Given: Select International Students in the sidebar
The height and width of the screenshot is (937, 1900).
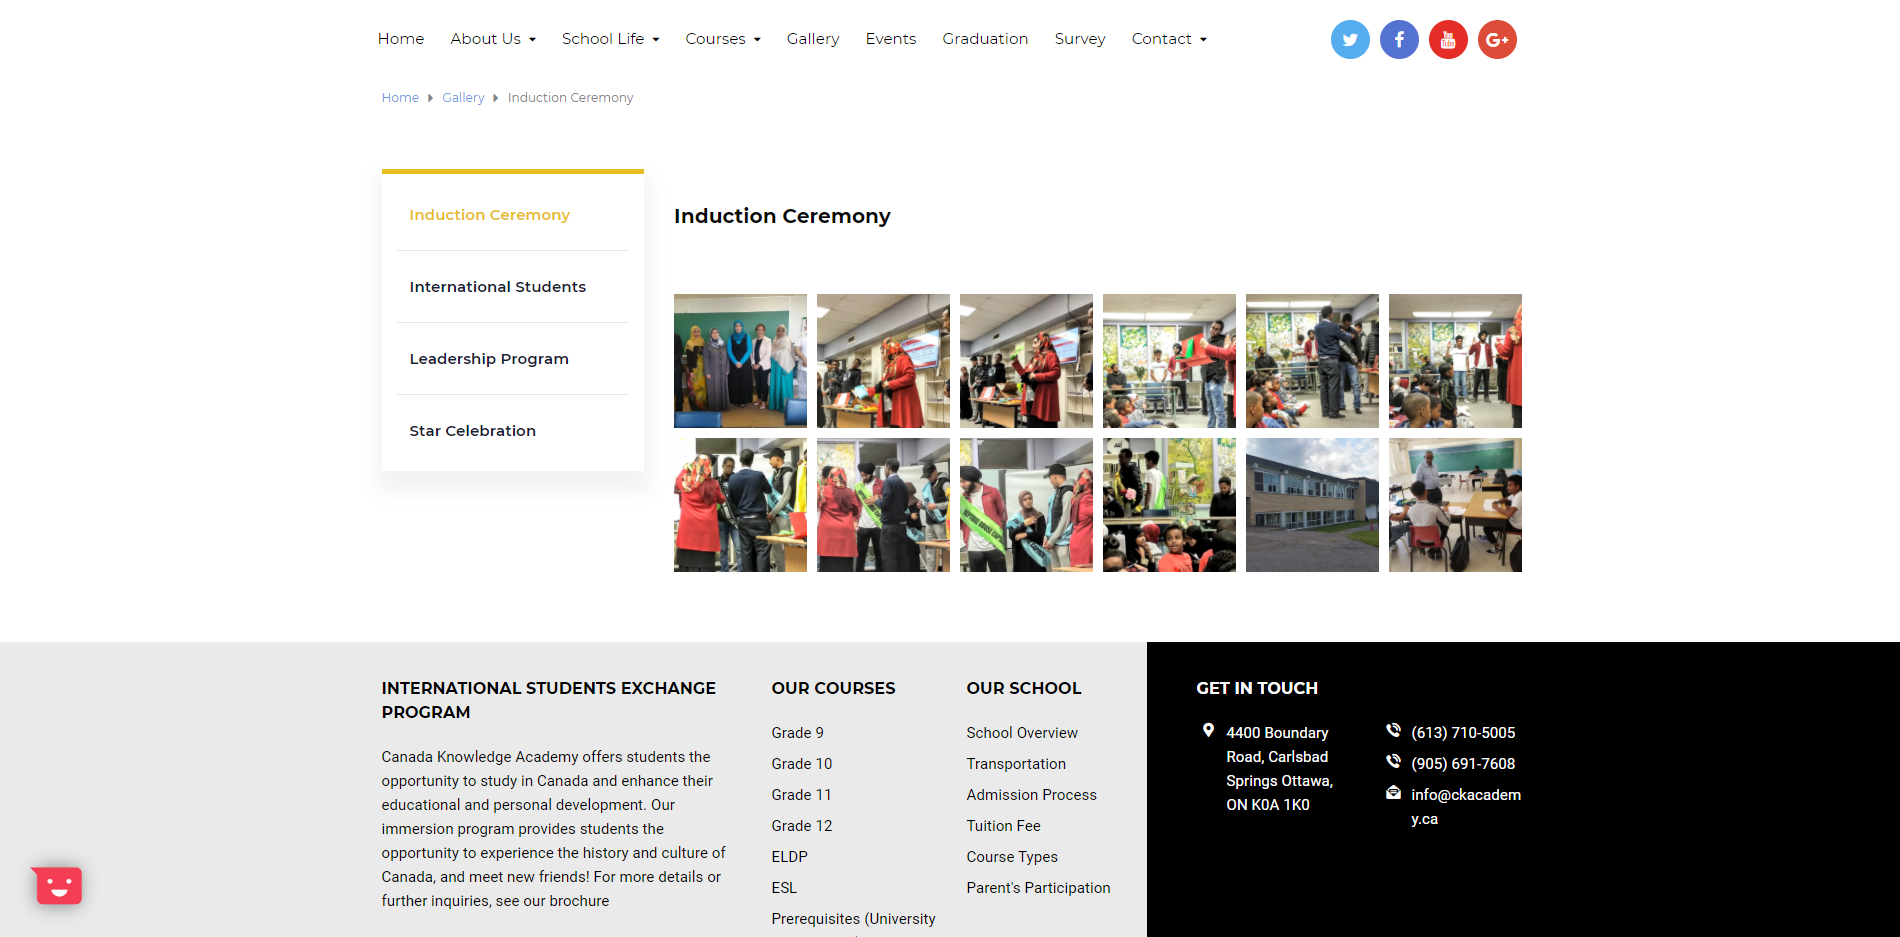Looking at the screenshot, I should coord(498,287).
